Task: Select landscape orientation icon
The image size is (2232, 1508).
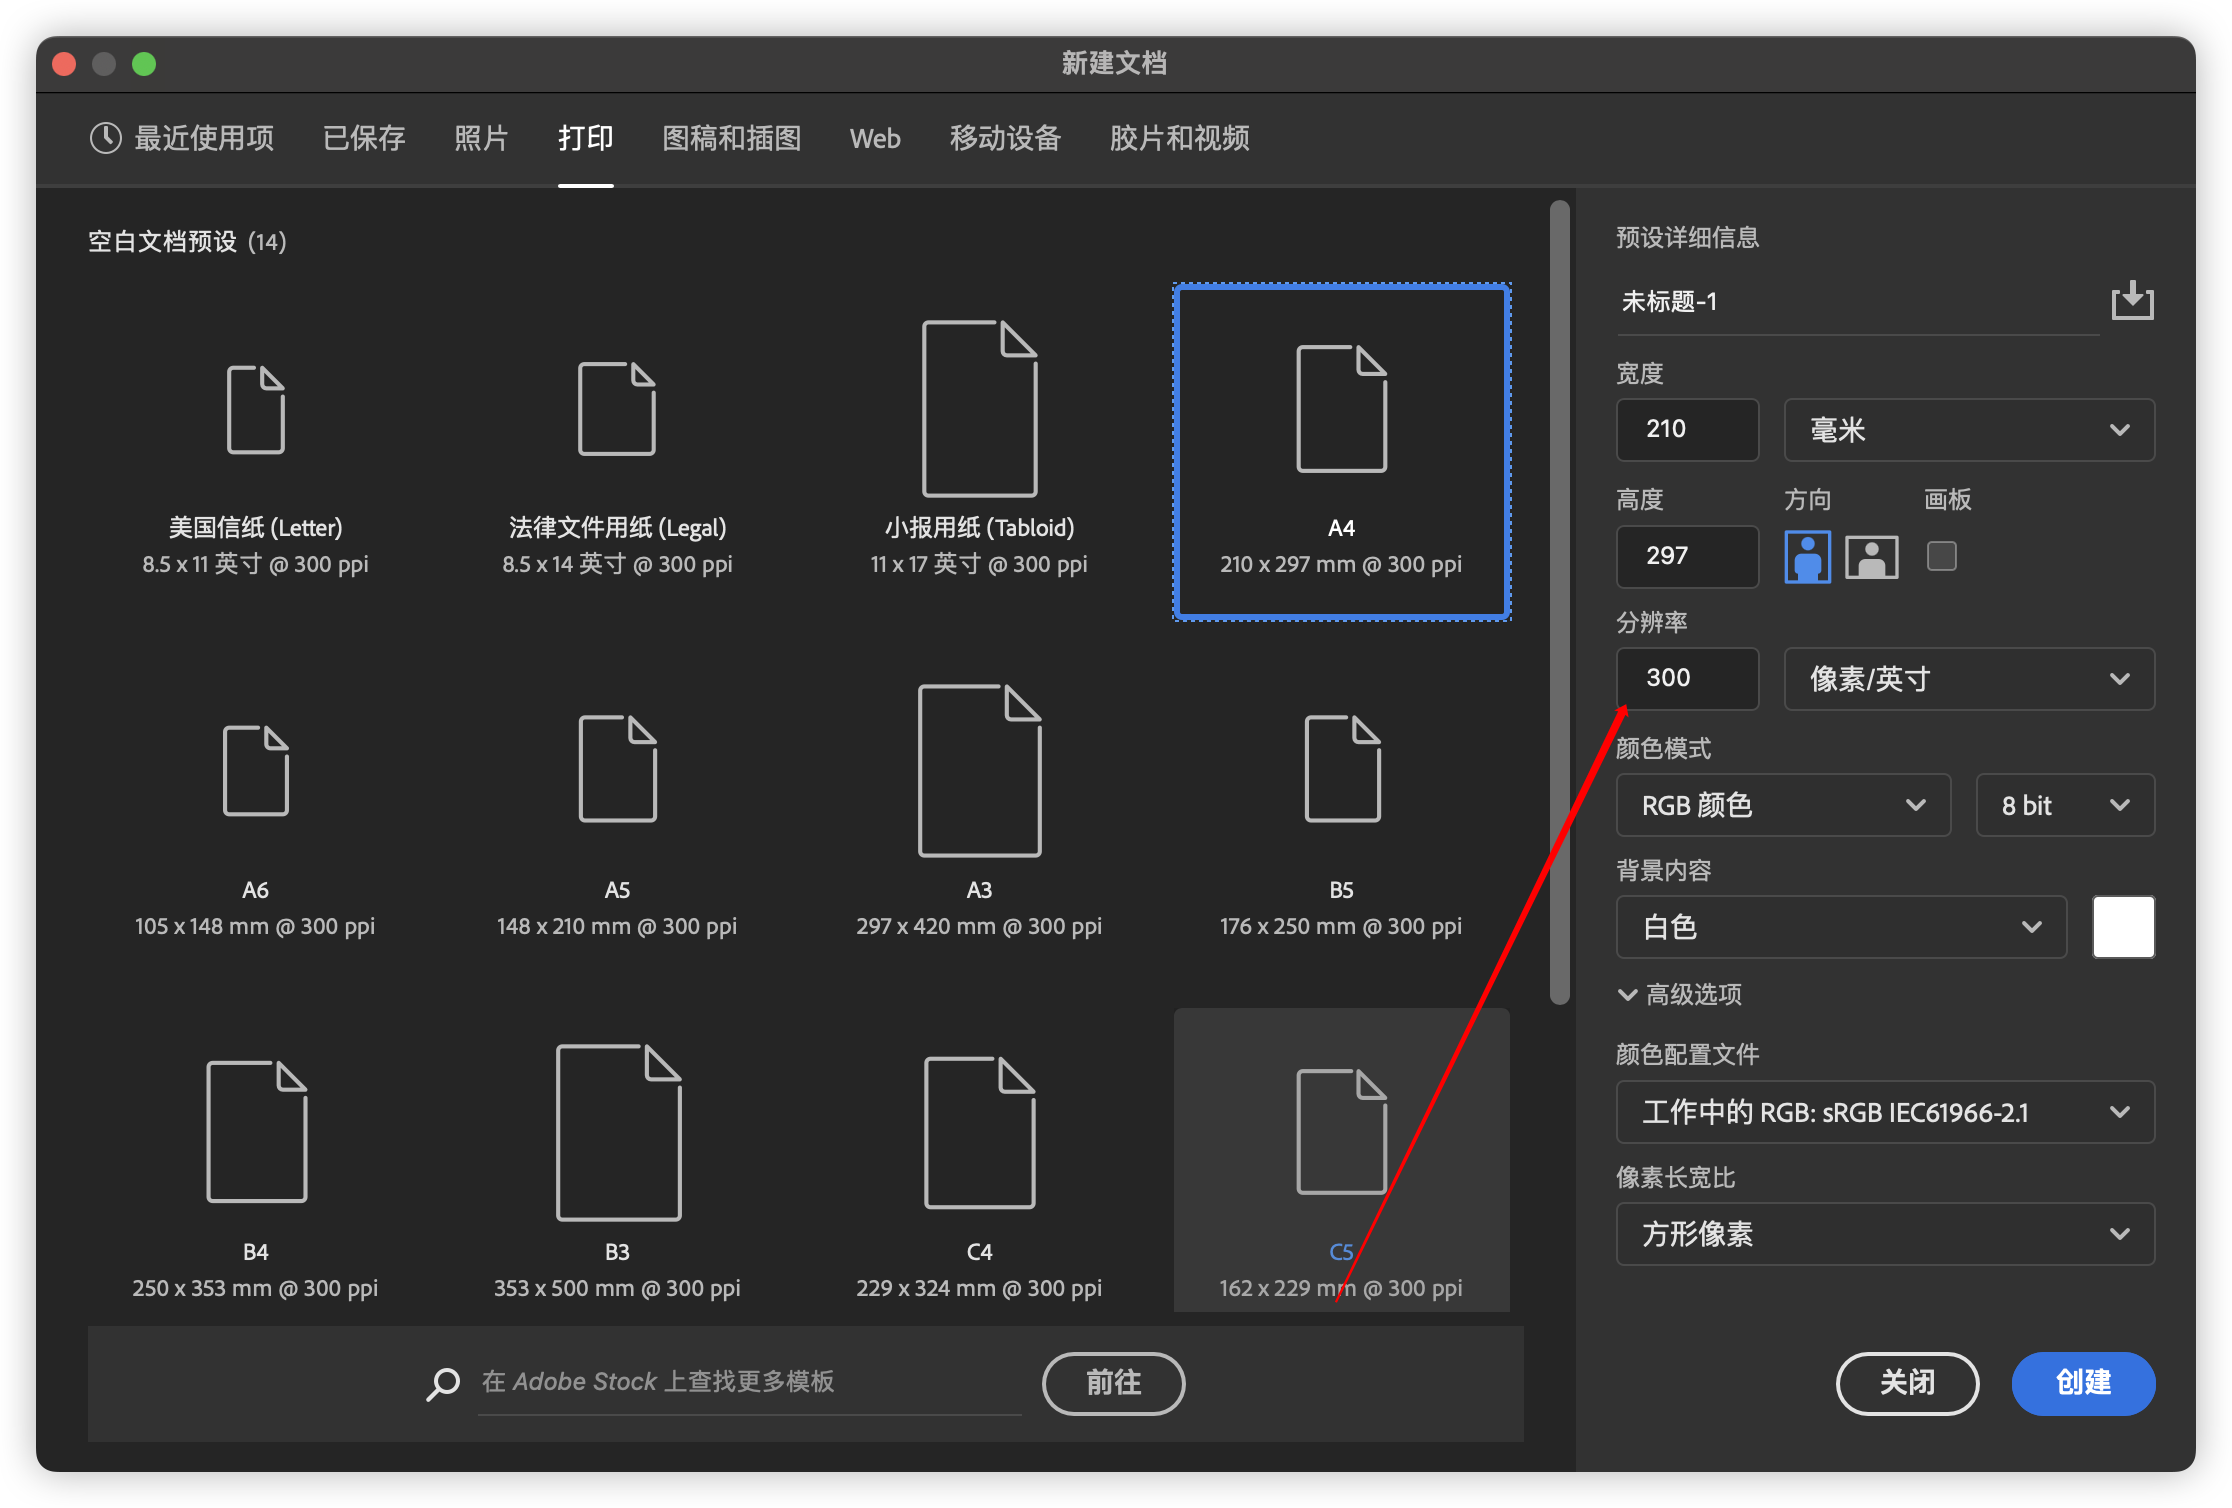Action: pyautogui.click(x=1871, y=556)
